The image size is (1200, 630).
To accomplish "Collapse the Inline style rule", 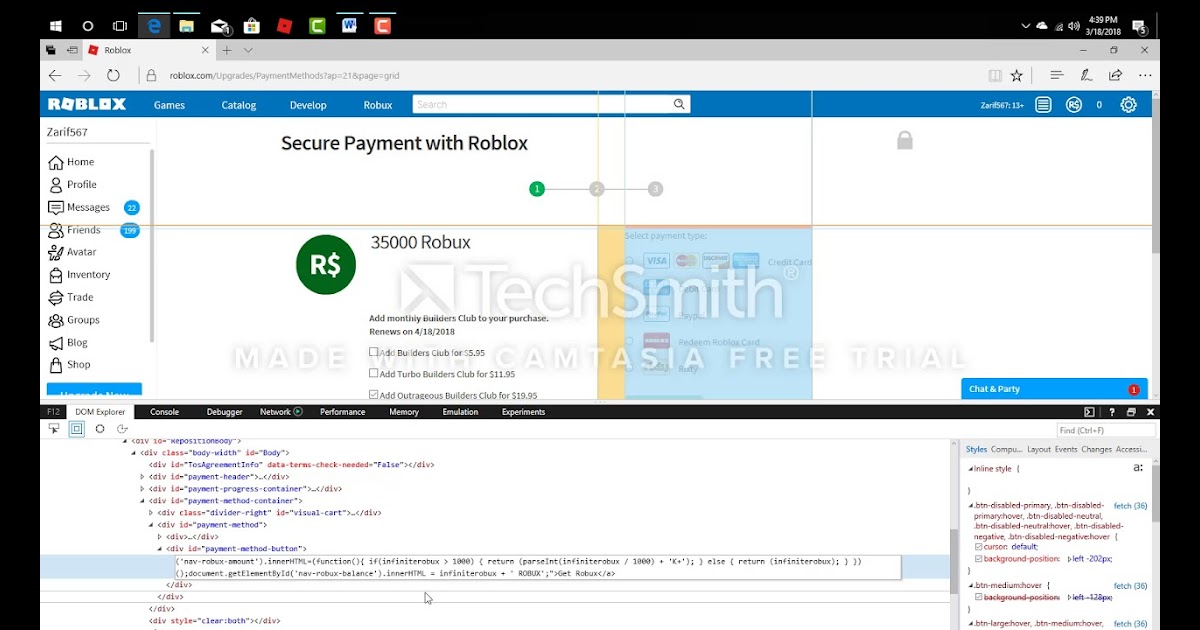I will tap(970, 468).
